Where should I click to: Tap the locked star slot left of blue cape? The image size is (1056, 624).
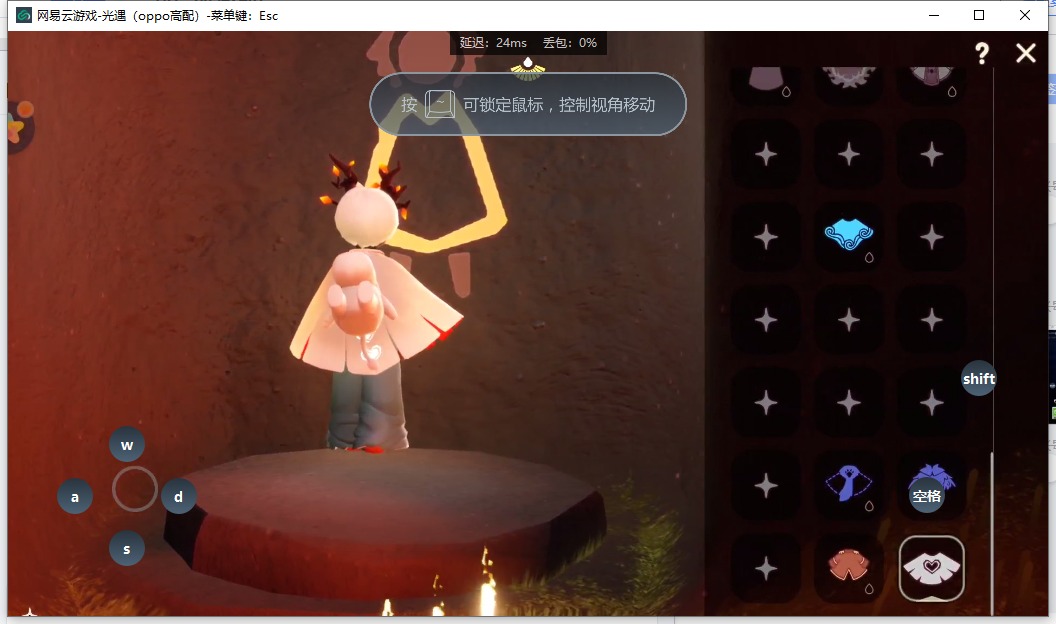click(766, 236)
